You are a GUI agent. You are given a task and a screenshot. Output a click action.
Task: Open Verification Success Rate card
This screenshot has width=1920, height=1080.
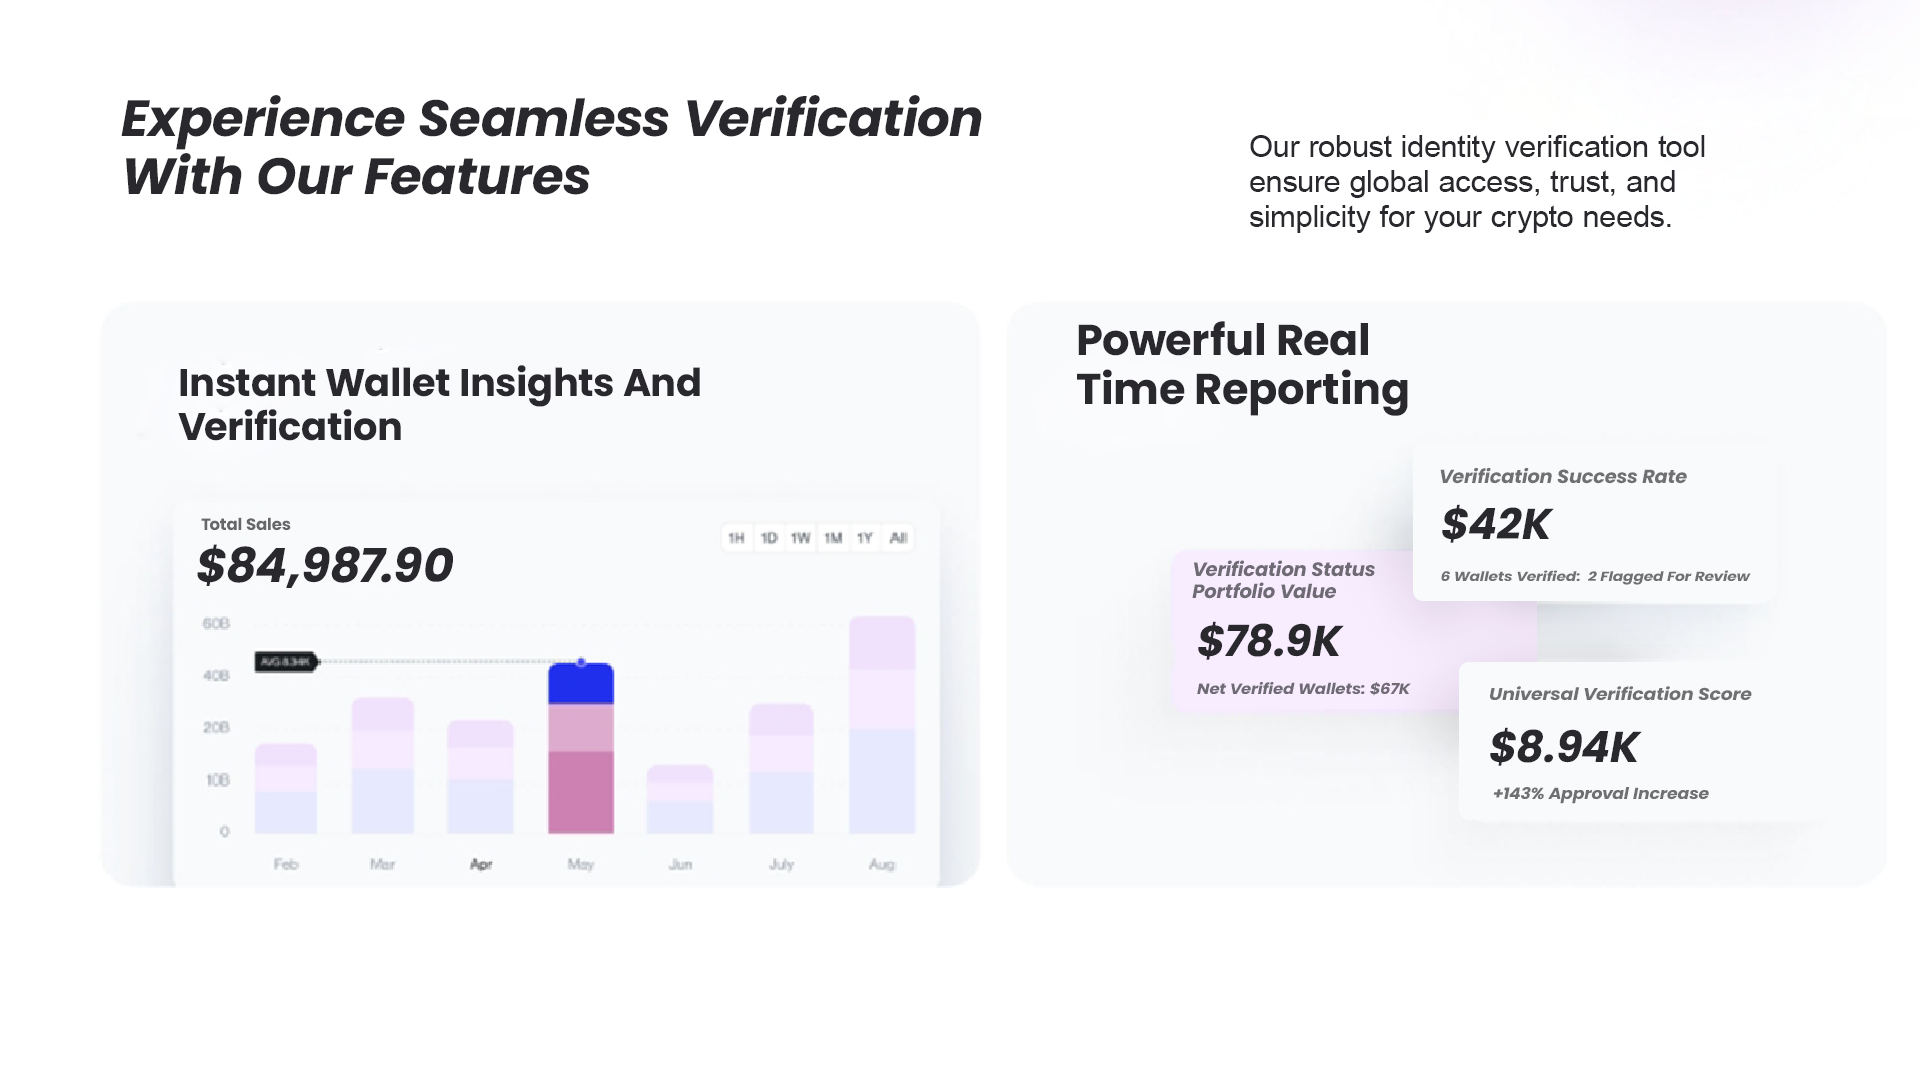(x=1595, y=523)
